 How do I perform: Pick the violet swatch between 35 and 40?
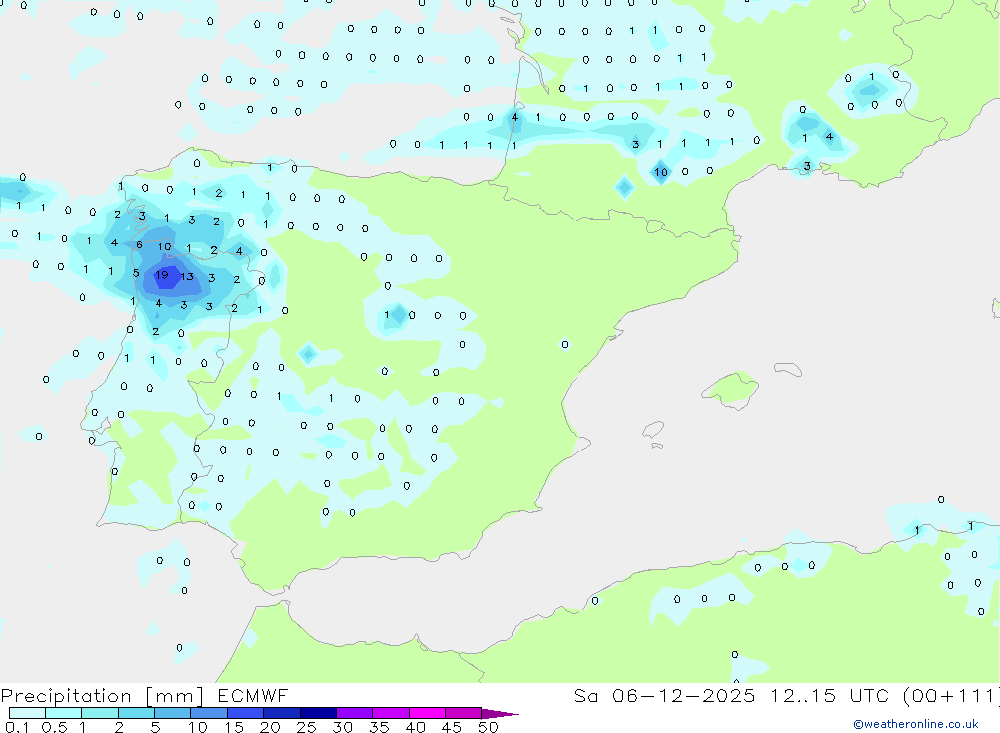coord(391,713)
